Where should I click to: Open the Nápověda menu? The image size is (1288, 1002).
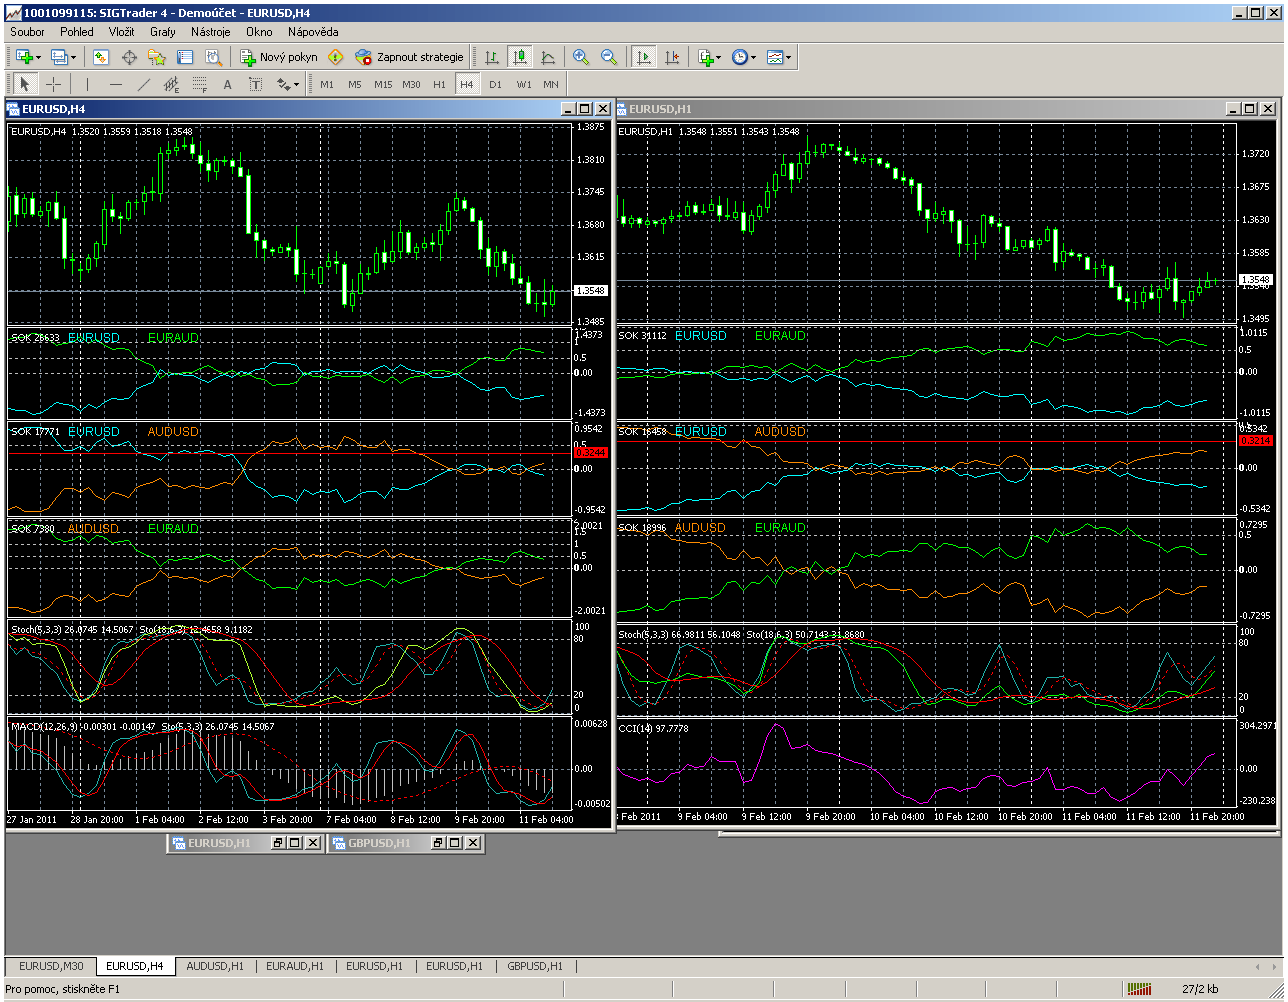point(313,32)
